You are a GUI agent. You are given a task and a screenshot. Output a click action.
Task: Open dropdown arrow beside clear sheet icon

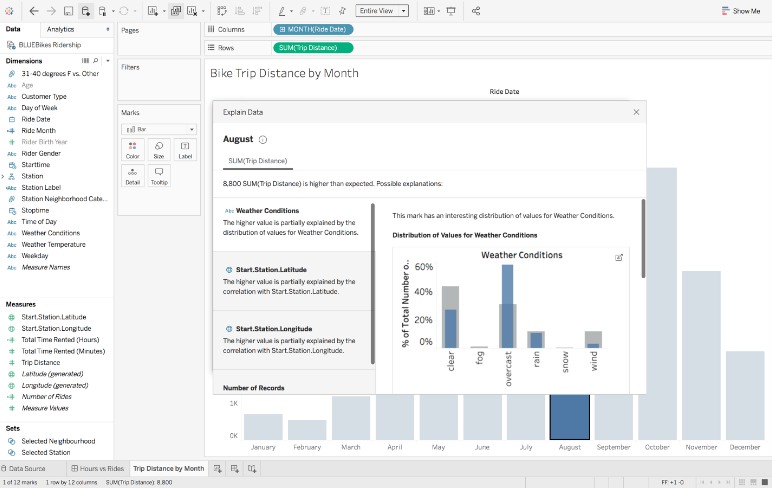tap(203, 11)
